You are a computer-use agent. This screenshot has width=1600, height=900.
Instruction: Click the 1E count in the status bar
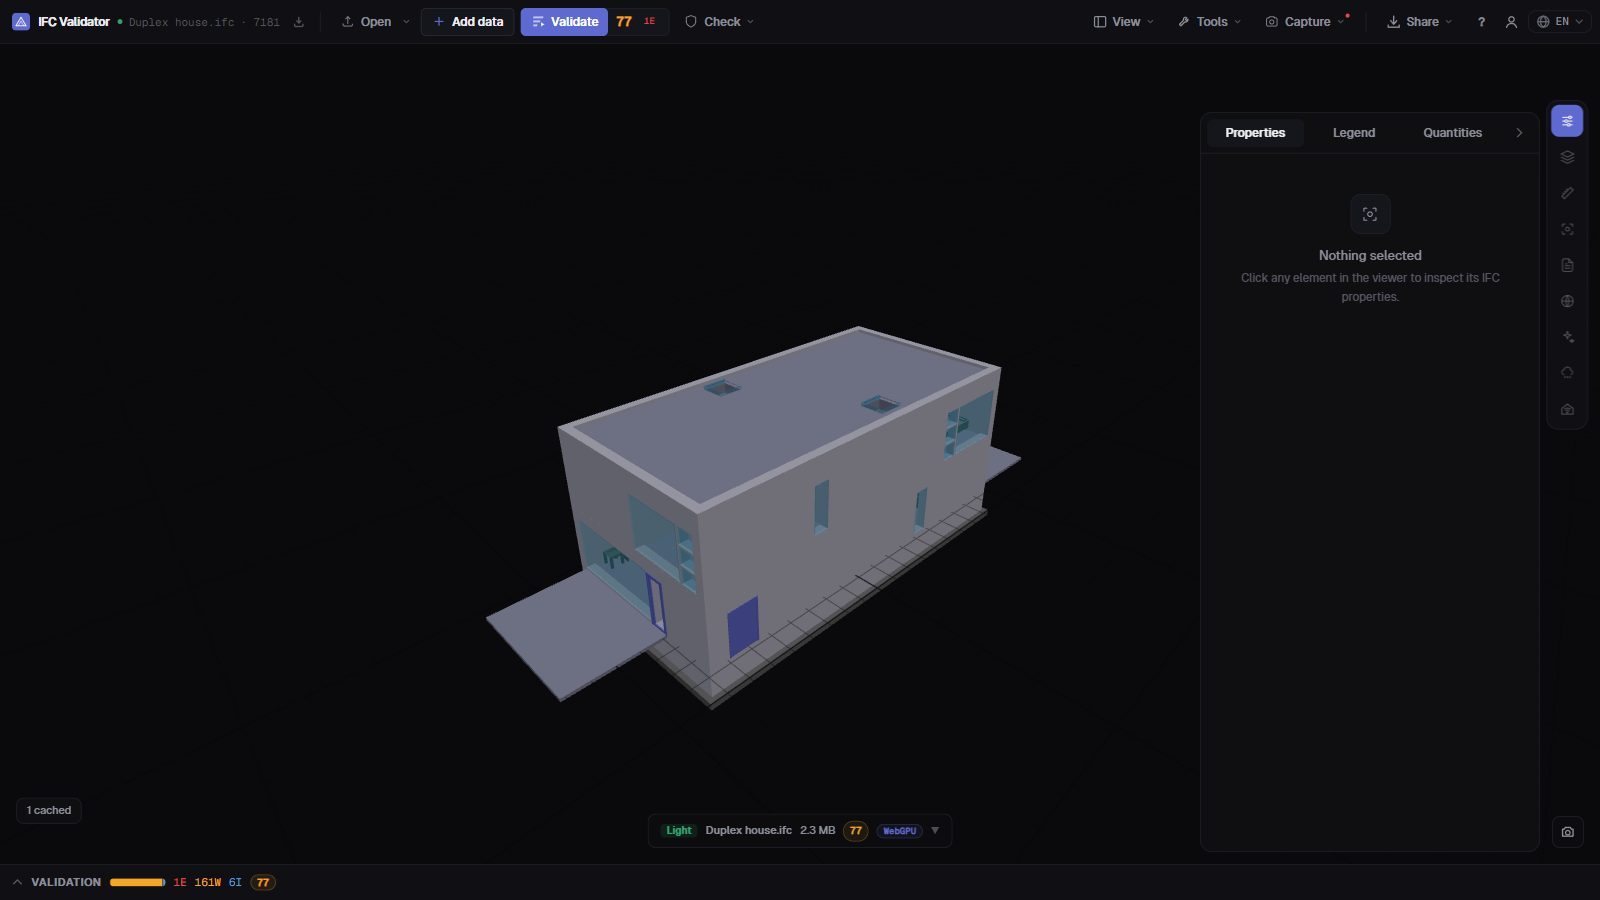tap(180, 882)
